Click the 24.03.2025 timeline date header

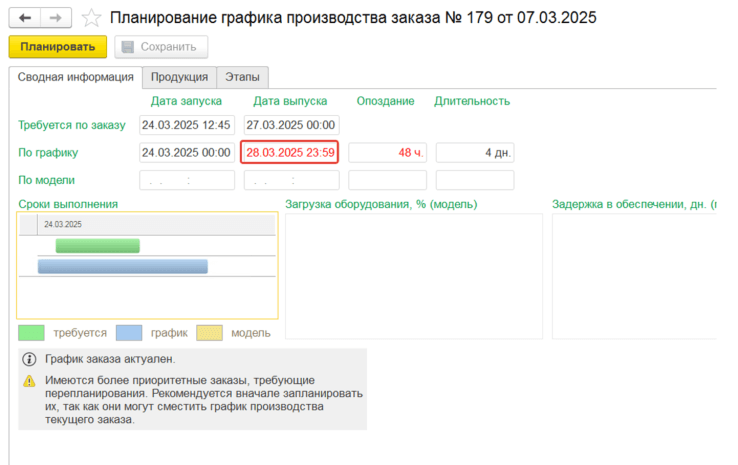coord(63,225)
